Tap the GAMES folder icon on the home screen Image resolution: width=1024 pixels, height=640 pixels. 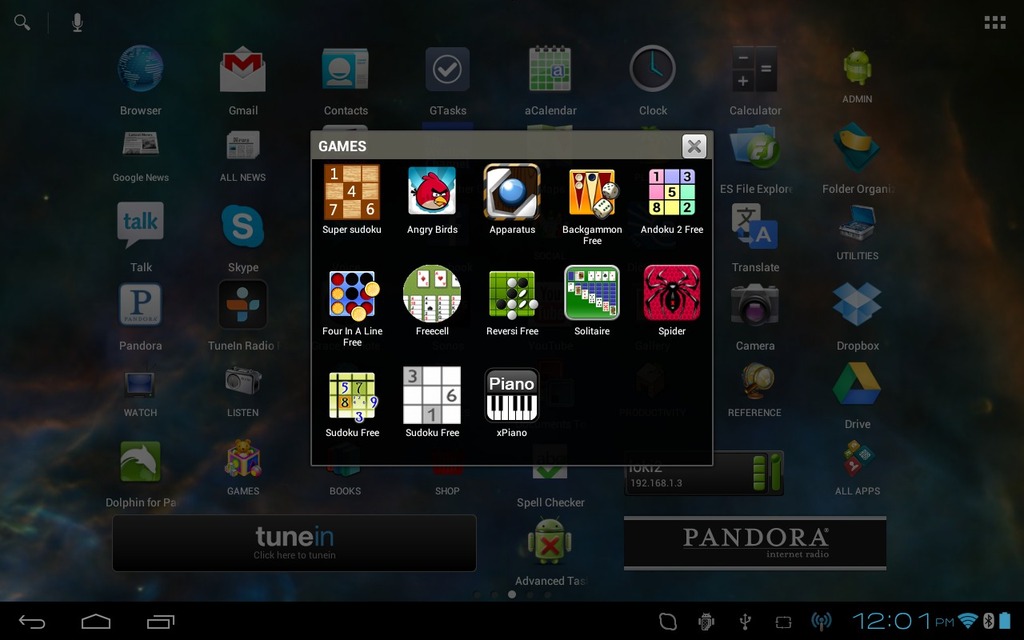click(x=243, y=458)
